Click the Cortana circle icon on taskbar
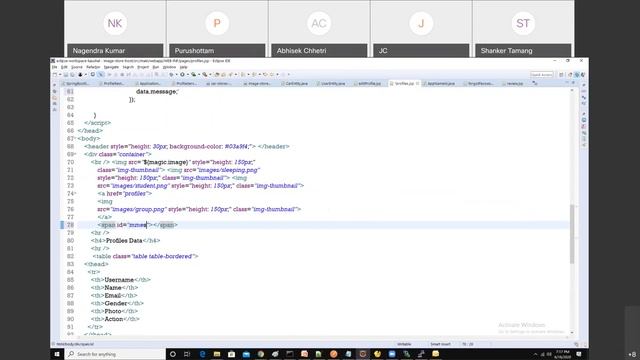Image resolution: width=640 pixels, height=360 pixels. tap(173, 354)
